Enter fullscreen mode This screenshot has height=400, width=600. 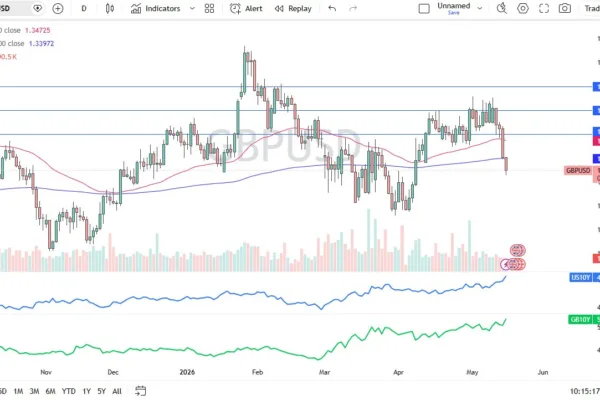(x=544, y=8)
